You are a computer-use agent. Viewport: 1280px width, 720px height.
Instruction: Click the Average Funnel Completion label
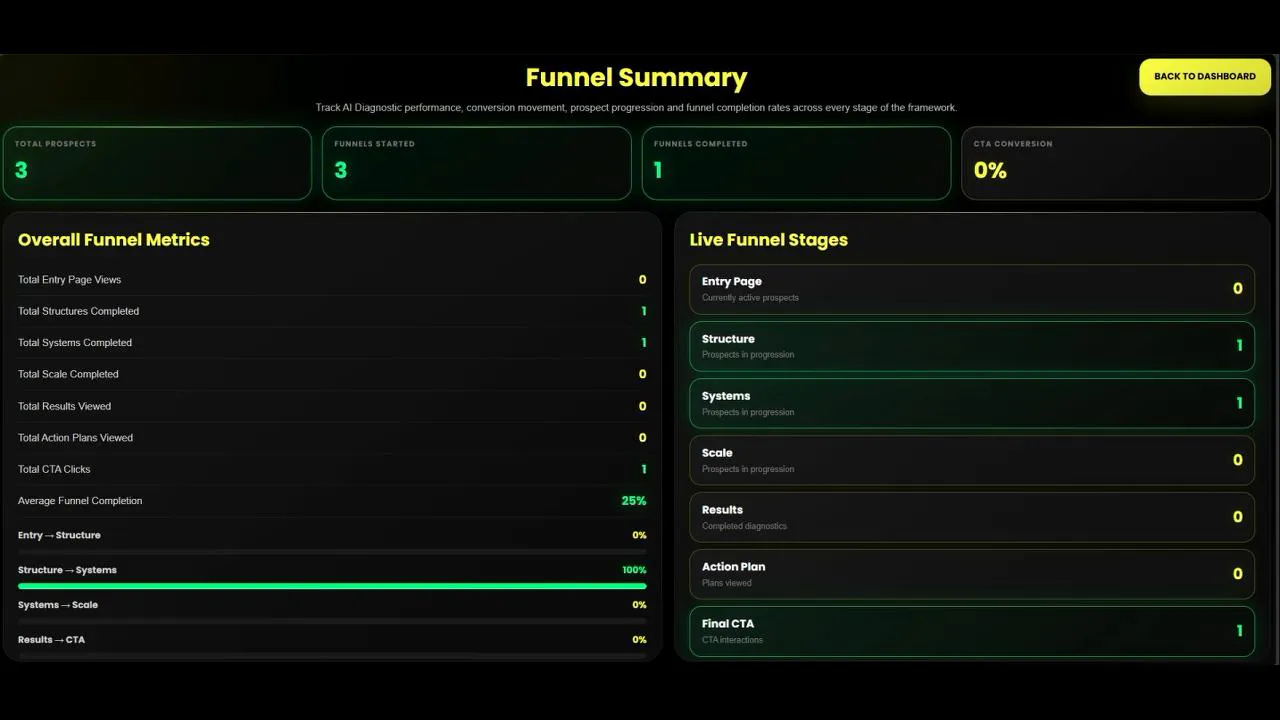(x=80, y=501)
